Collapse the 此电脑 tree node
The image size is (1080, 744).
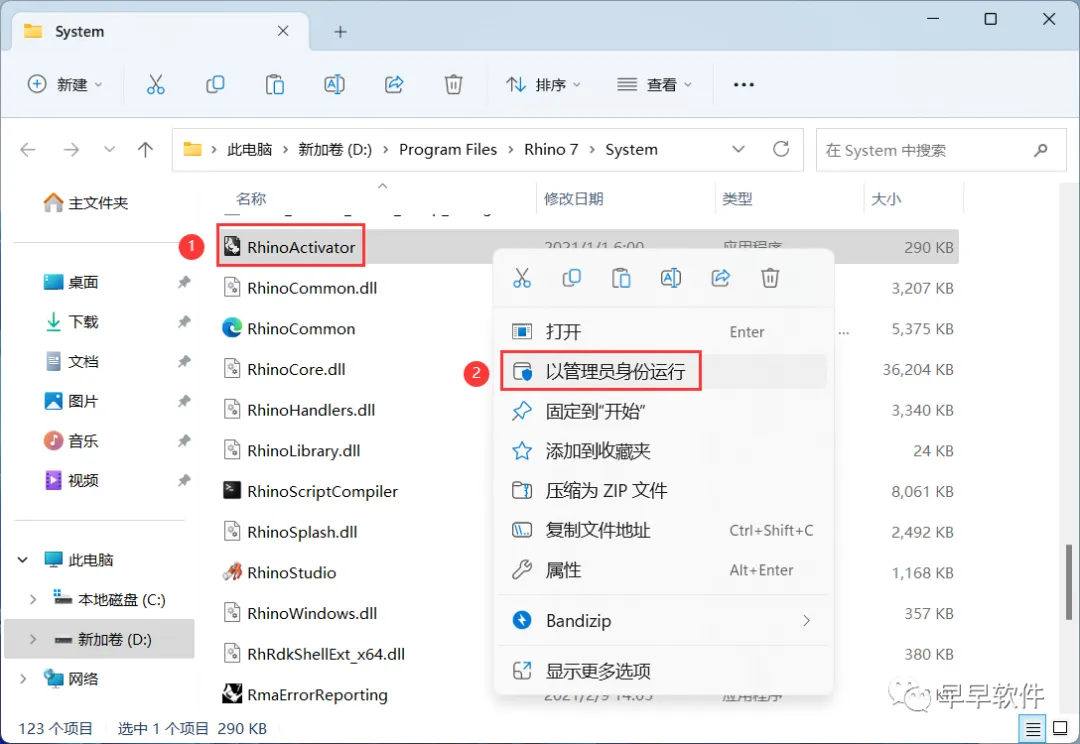point(23,559)
